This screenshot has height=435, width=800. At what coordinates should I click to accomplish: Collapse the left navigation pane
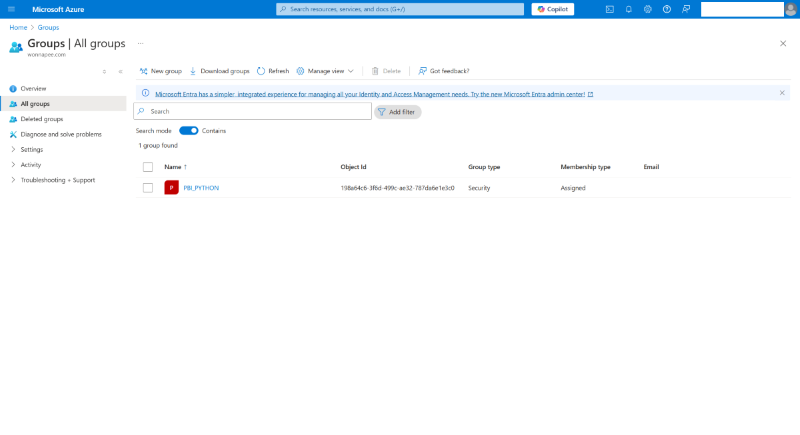click(120, 71)
